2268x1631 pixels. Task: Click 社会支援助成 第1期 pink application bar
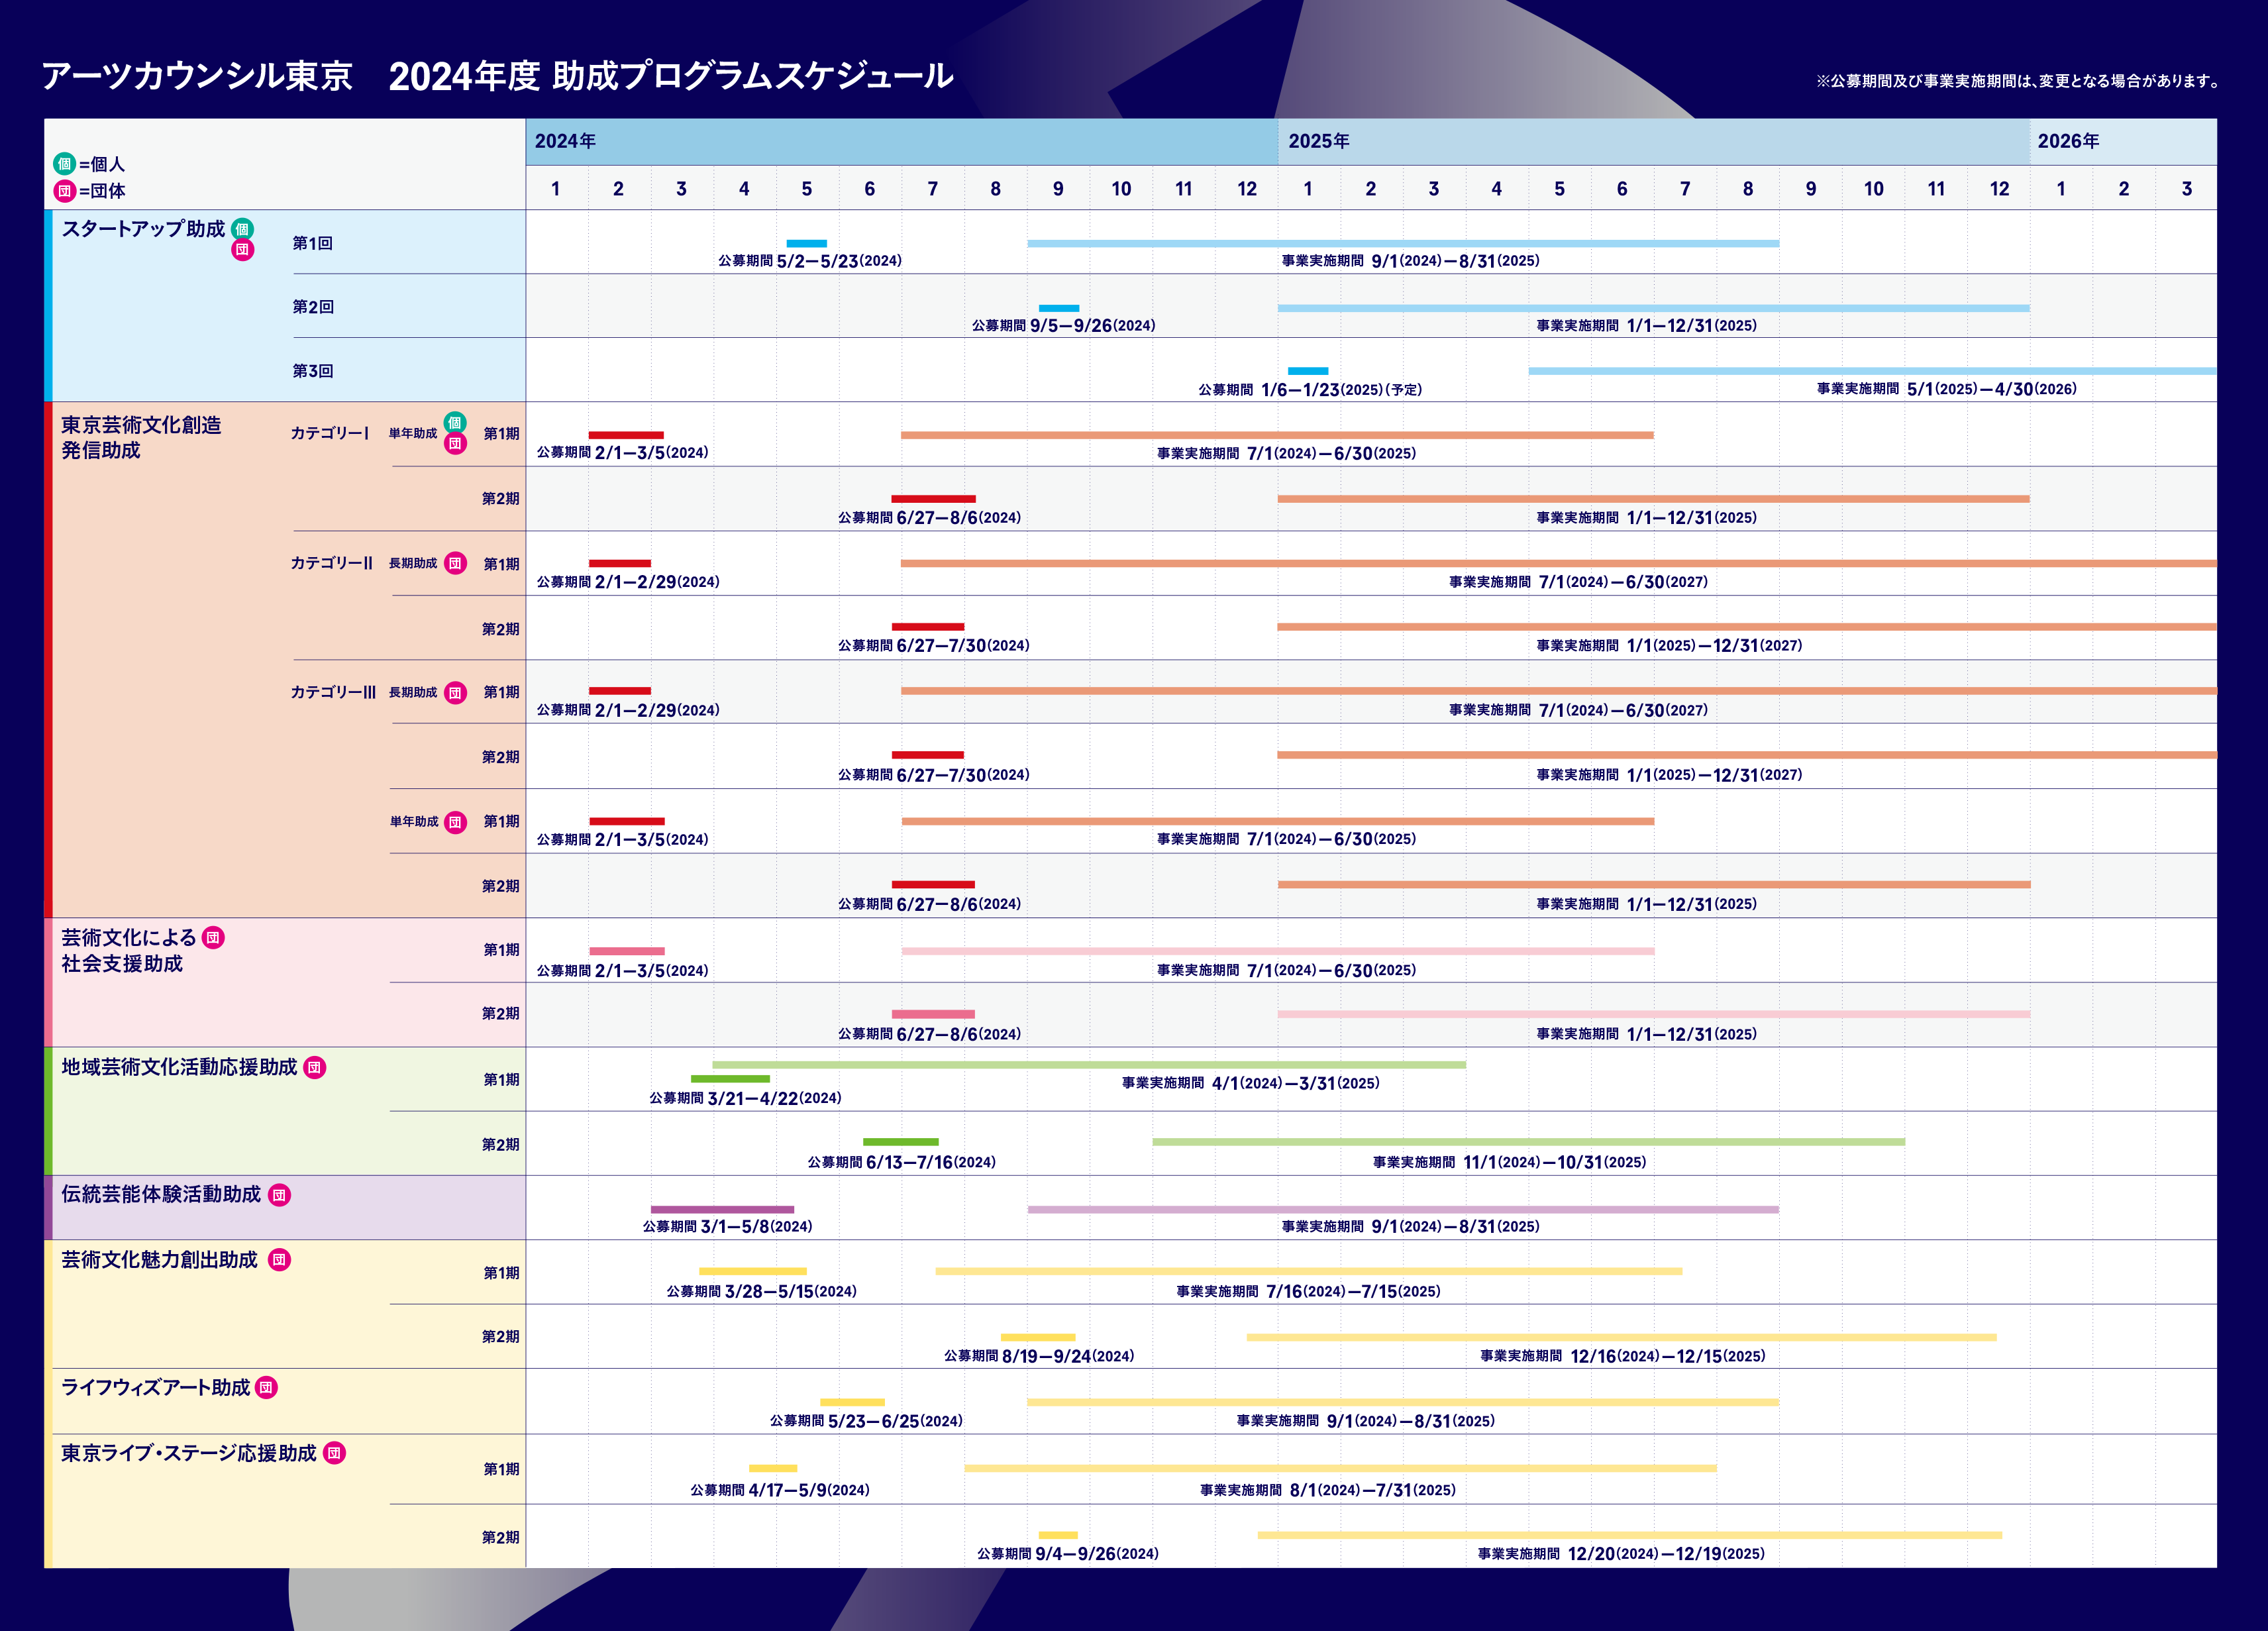pos(627,951)
